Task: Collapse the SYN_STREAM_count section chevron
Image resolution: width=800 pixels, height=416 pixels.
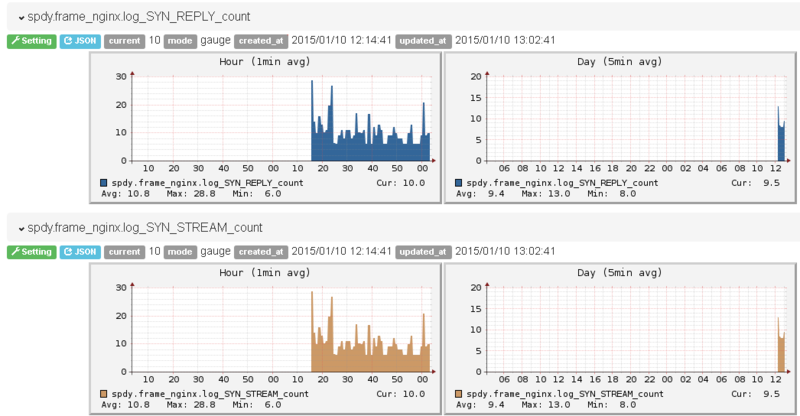Action: pyautogui.click(x=21, y=229)
